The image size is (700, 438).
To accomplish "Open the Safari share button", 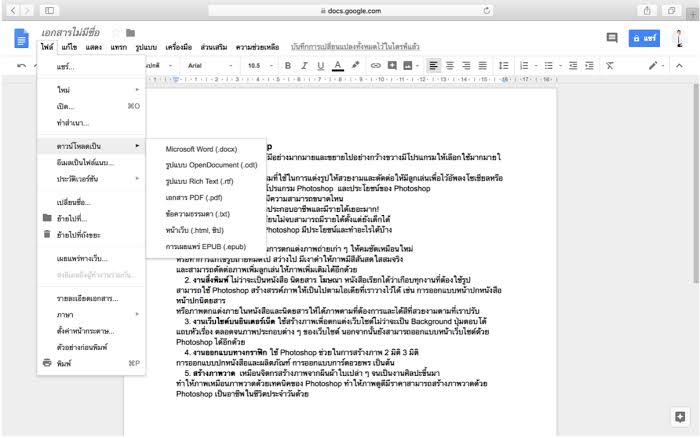I will [647, 11].
